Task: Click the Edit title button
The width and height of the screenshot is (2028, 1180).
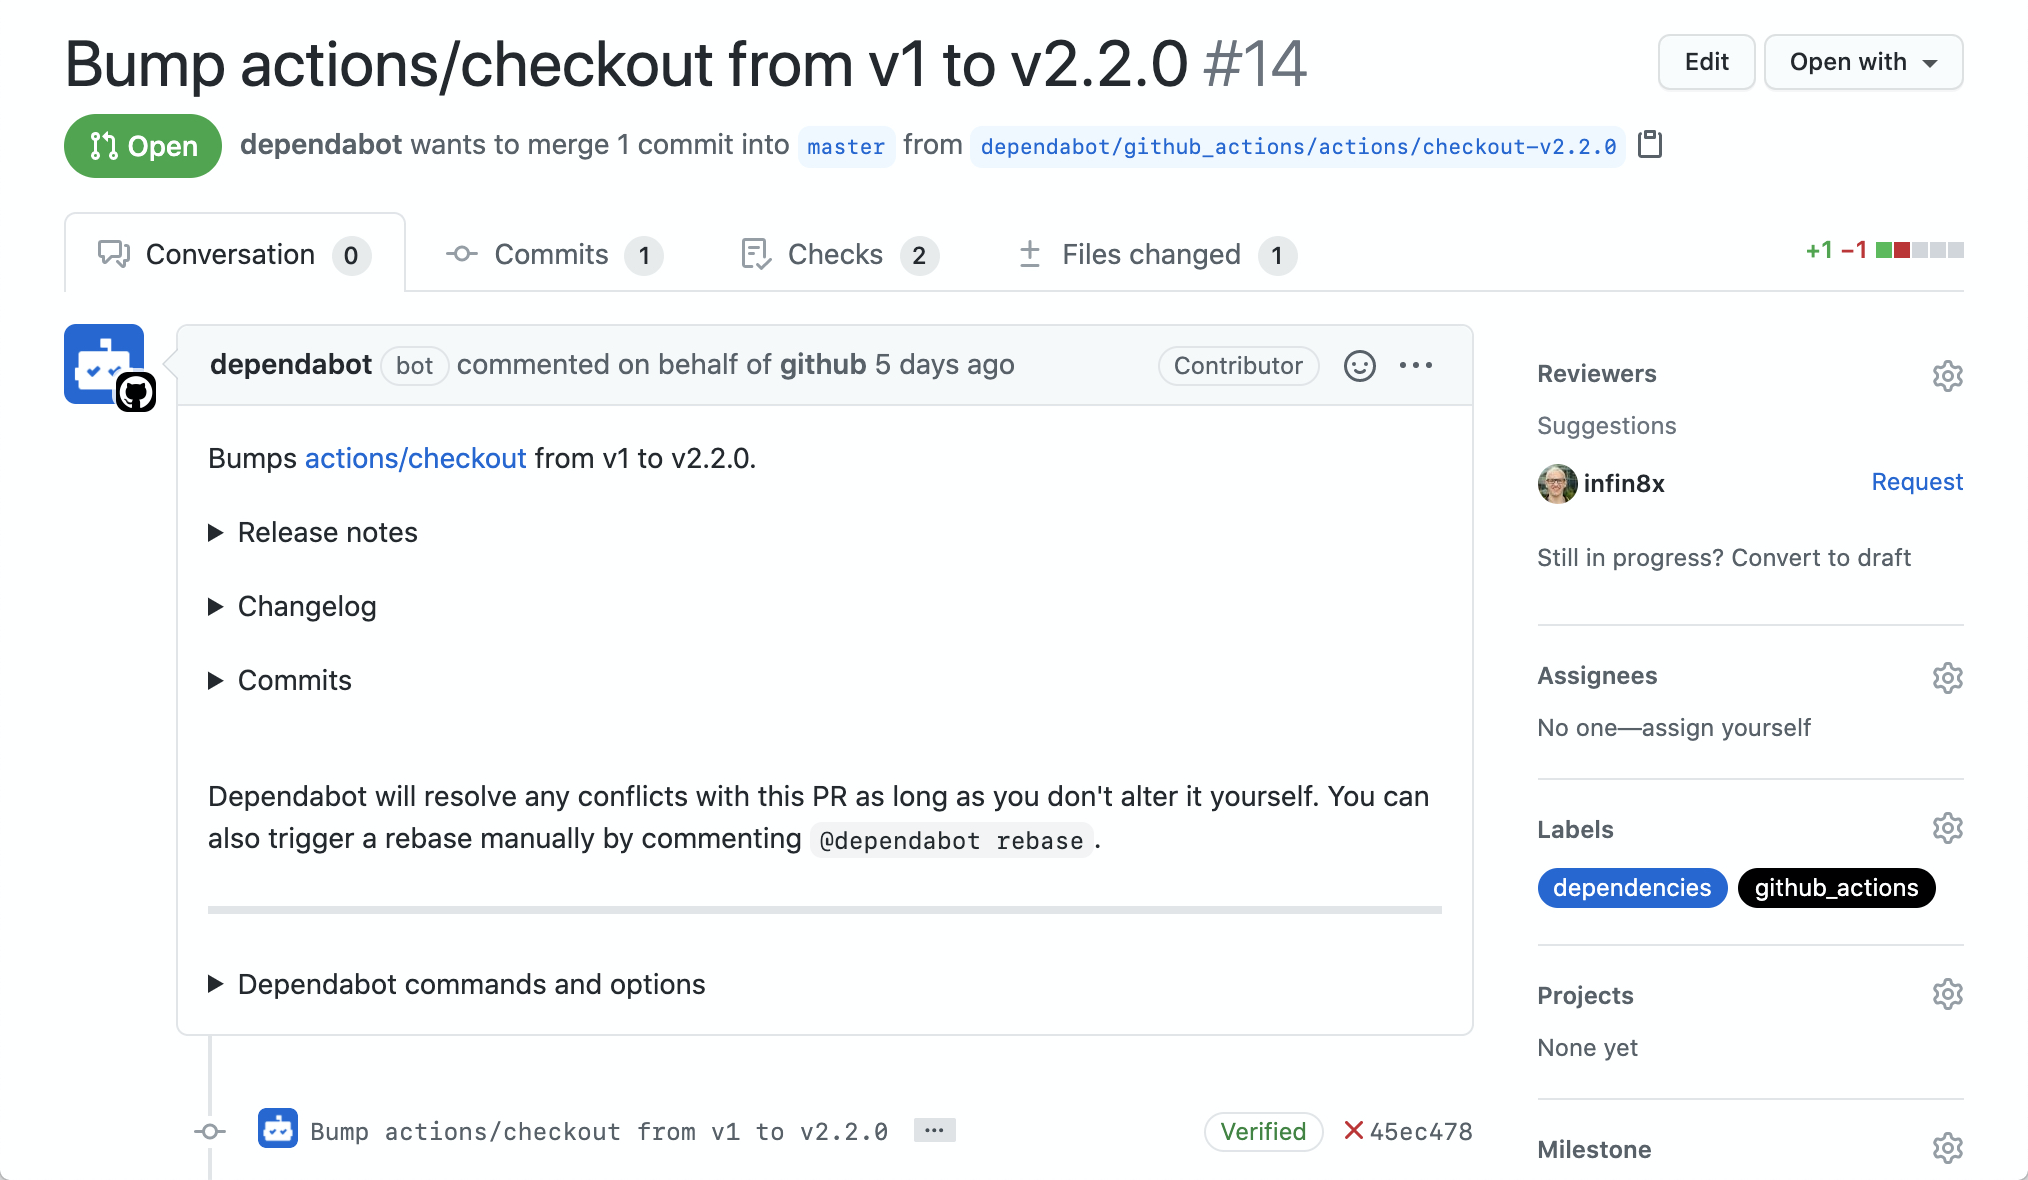Action: click(x=1706, y=62)
